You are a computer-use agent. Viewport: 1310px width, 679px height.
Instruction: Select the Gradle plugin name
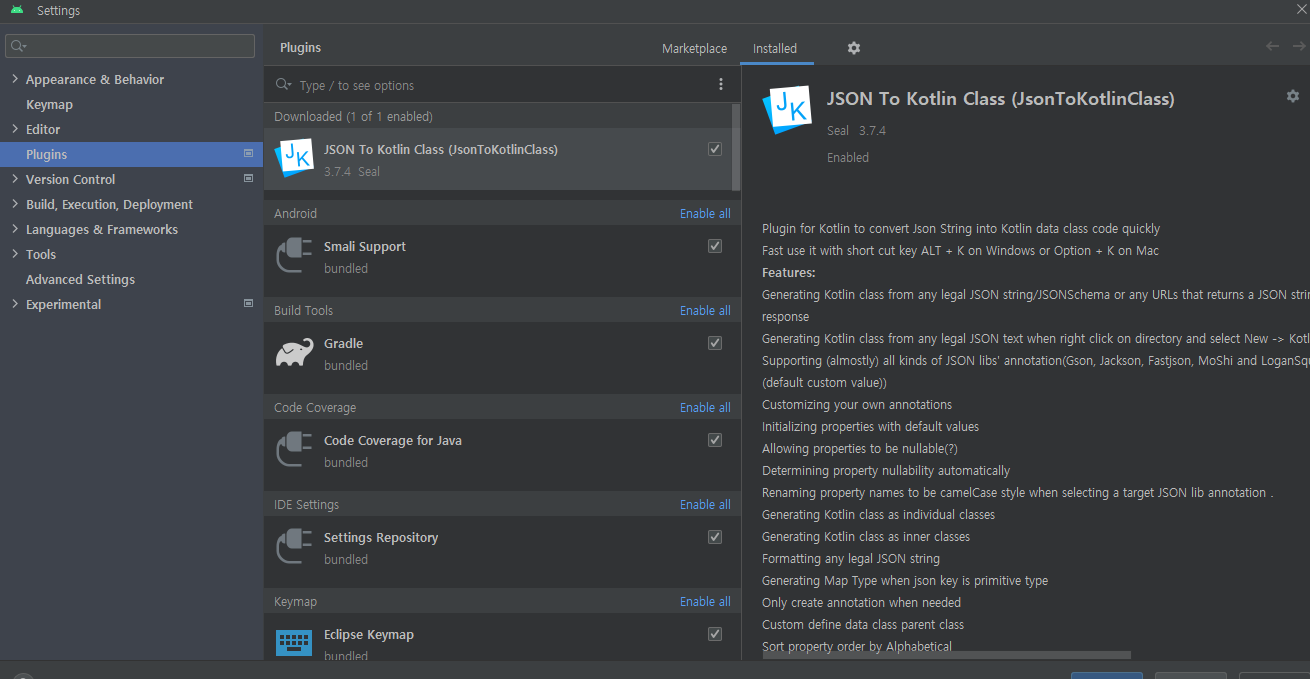coord(343,343)
